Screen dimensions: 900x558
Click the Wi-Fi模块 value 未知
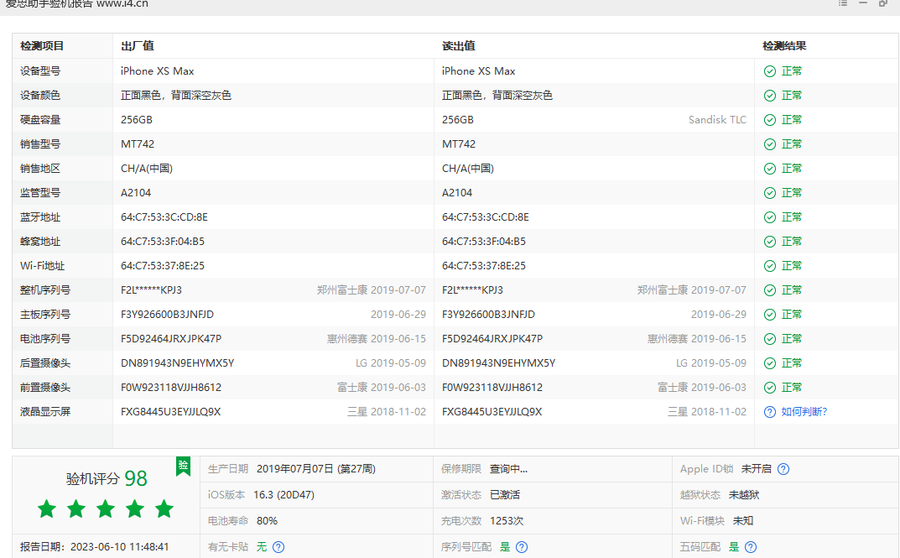743,521
